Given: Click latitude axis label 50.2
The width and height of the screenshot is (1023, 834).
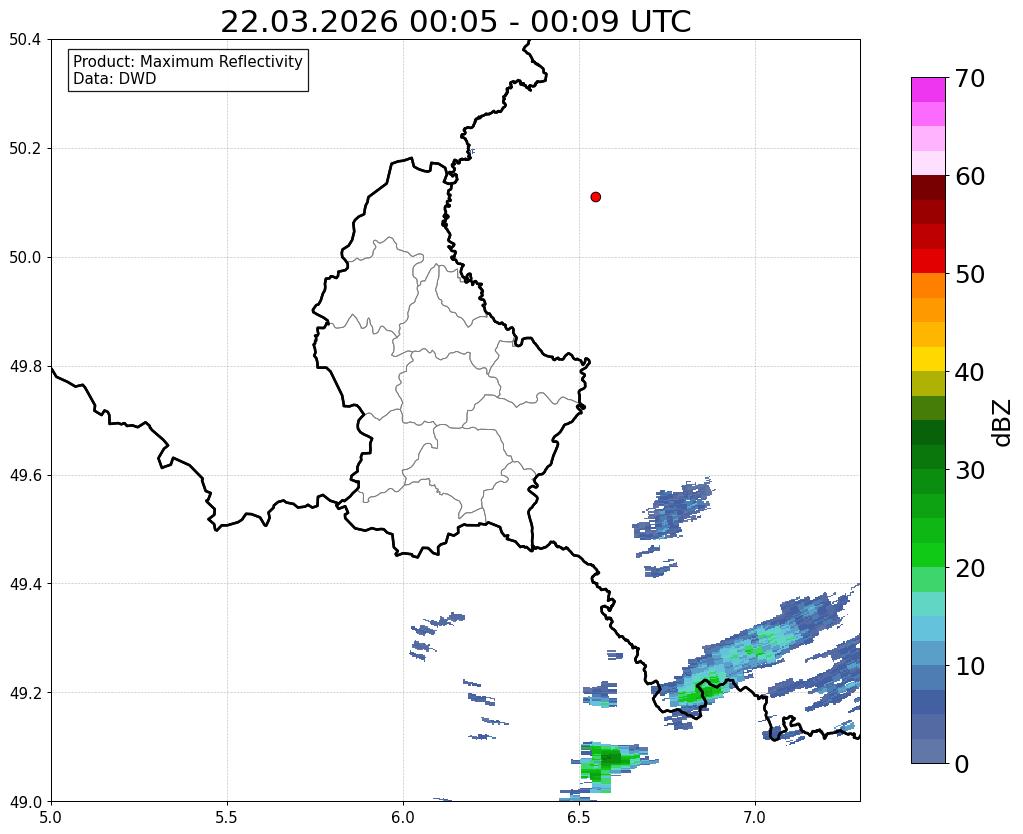Looking at the screenshot, I should coord(25,149).
